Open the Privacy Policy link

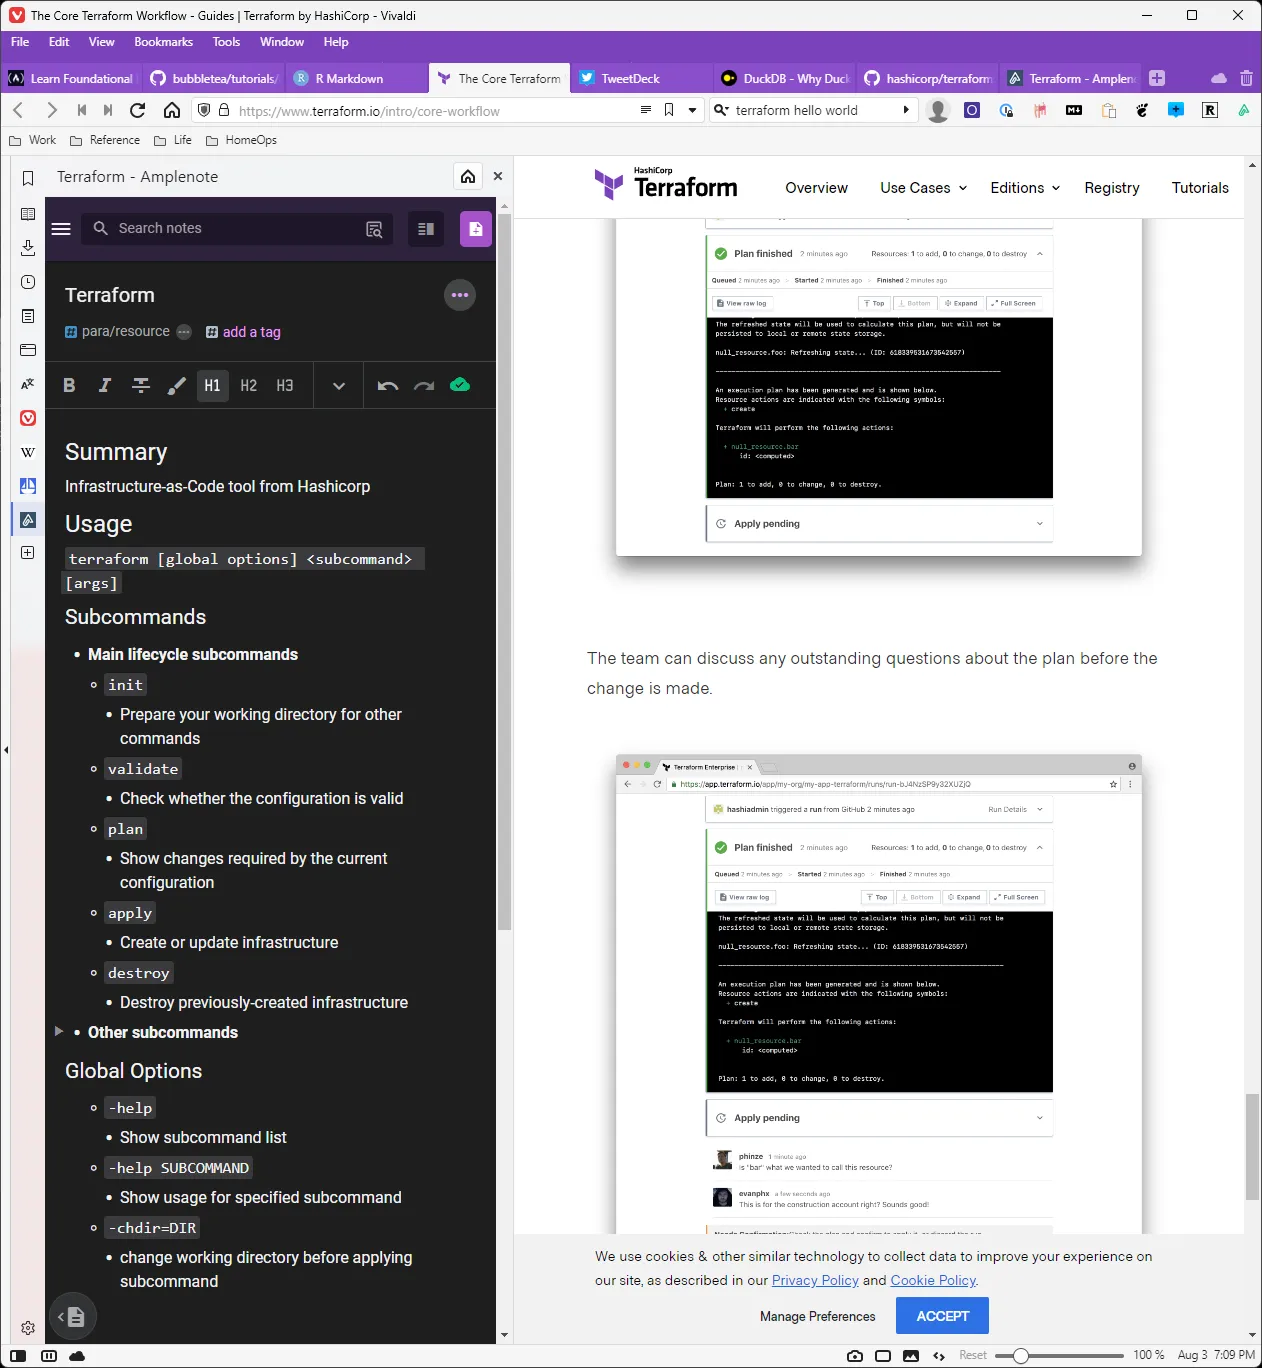(x=815, y=1280)
